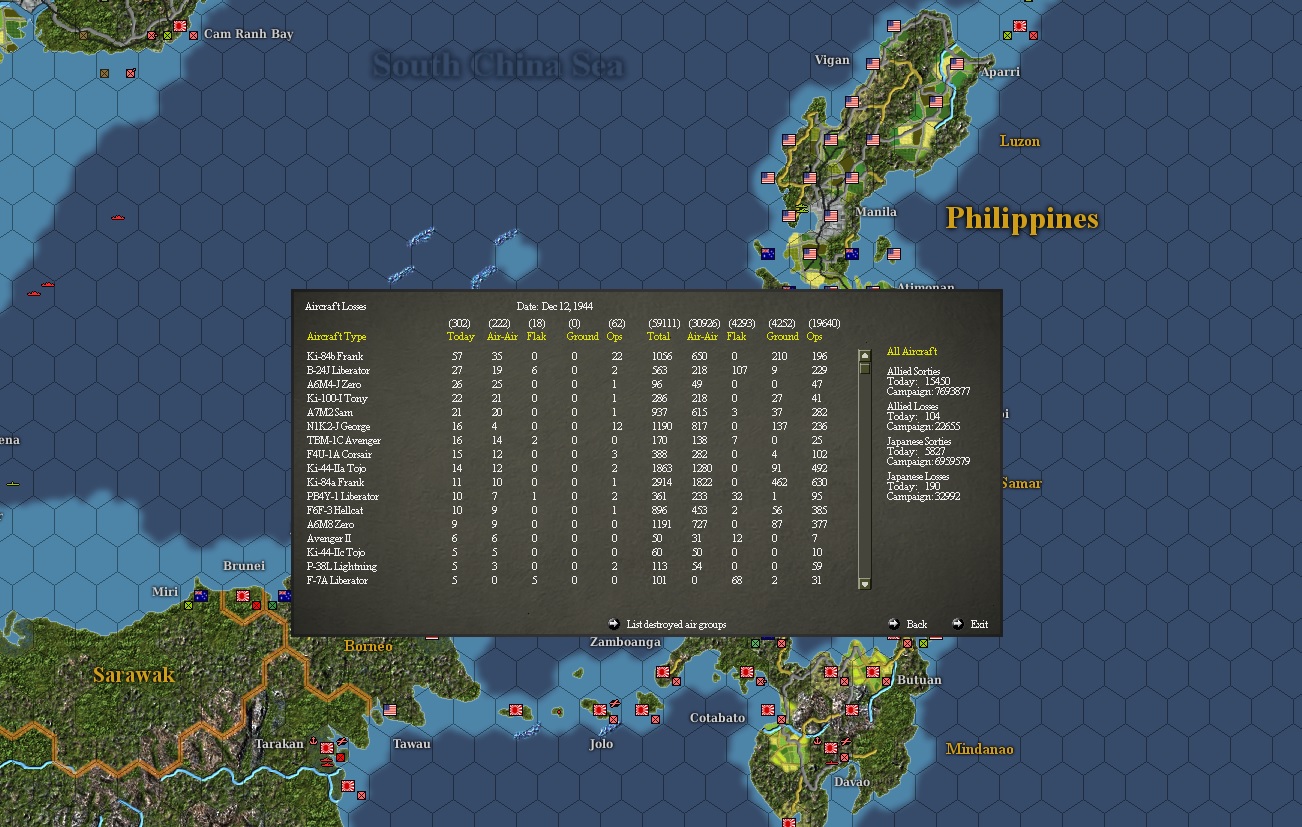Click the losses list scroll-down arrow
This screenshot has height=827, width=1302.
[x=865, y=584]
